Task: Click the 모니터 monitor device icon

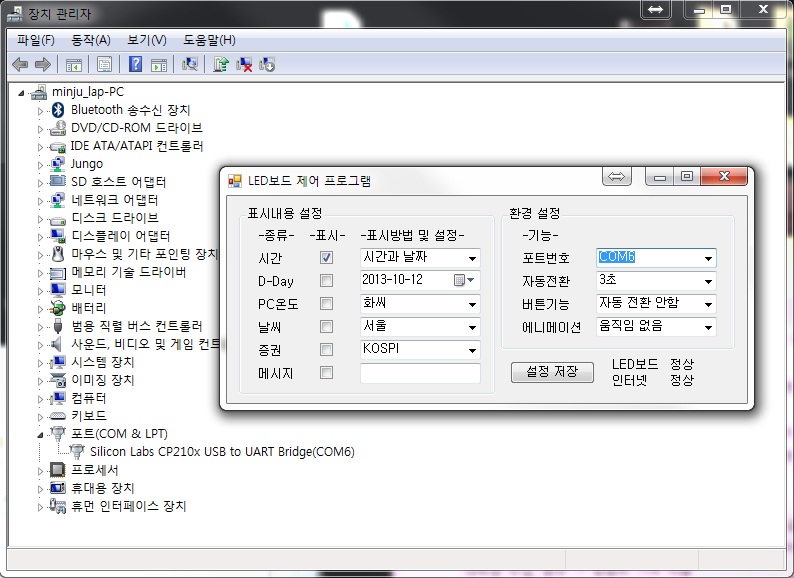Action: [58, 290]
